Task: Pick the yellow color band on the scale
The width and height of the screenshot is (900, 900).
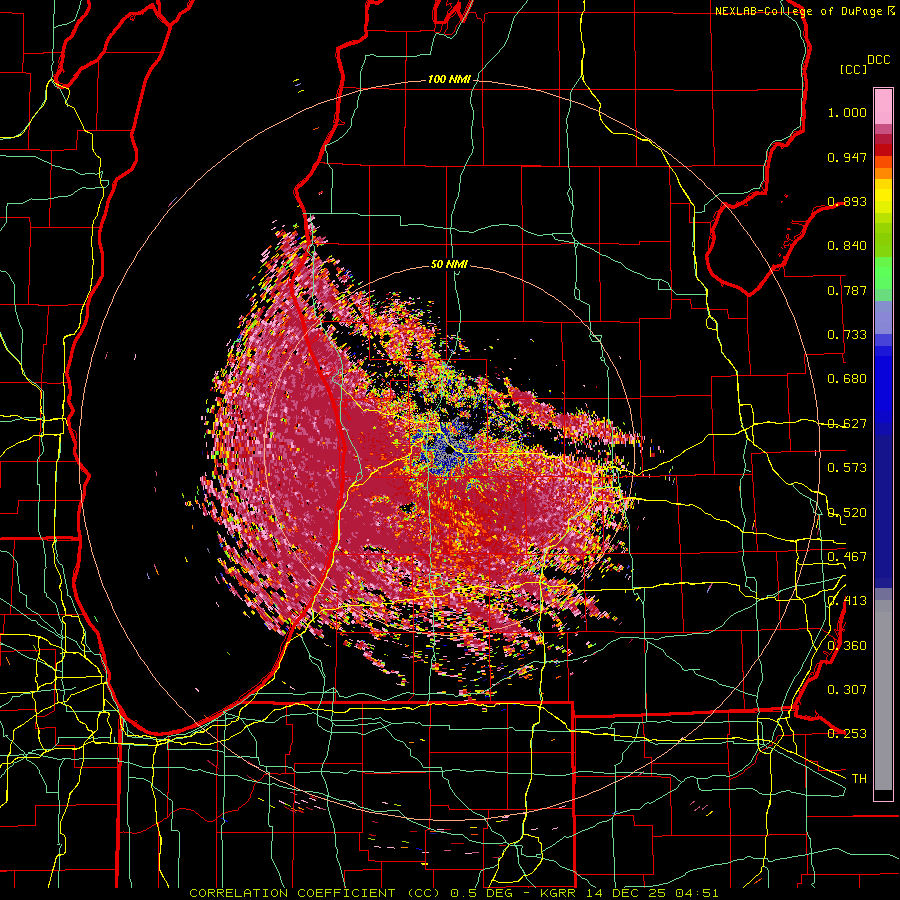Action: click(x=883, y=197)
